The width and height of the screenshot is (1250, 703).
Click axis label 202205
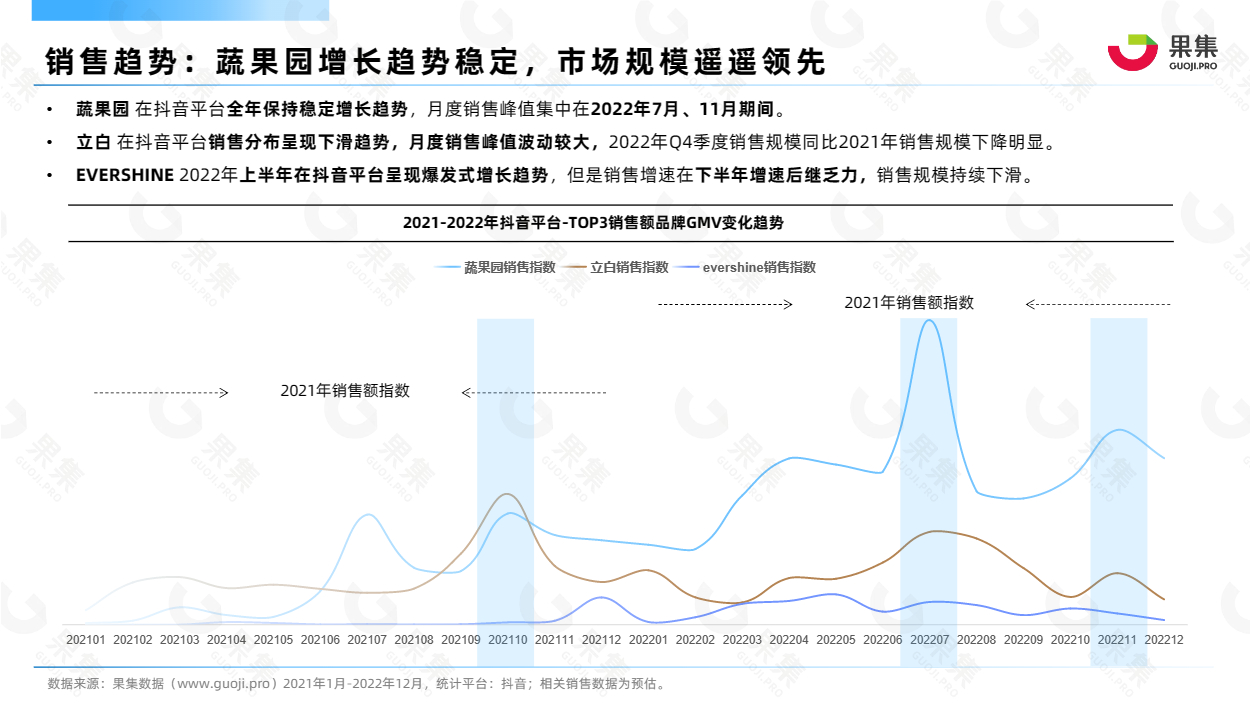(836, 639)
